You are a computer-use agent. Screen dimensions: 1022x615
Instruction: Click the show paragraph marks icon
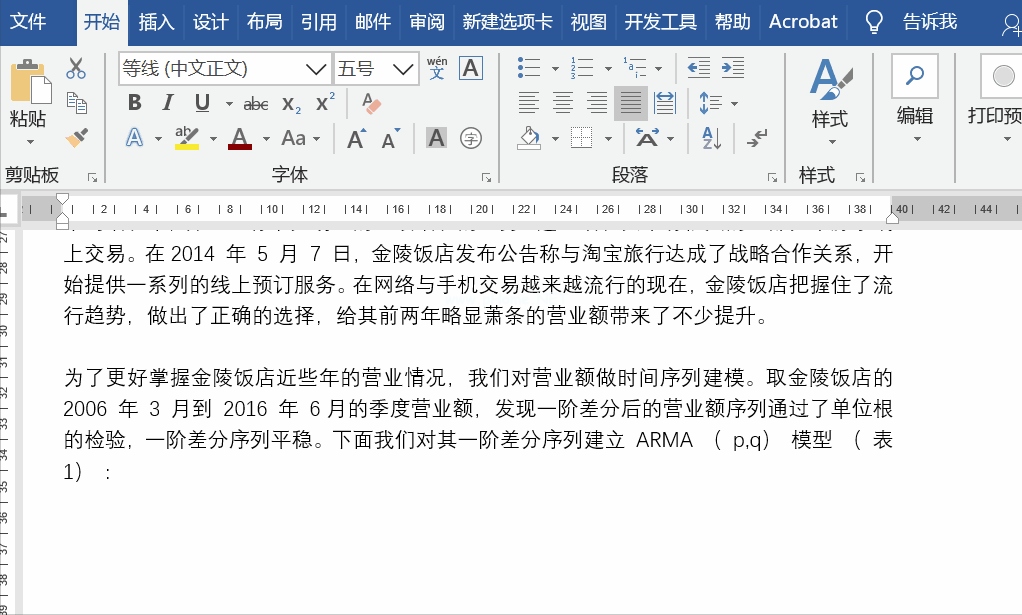(757, 137)
